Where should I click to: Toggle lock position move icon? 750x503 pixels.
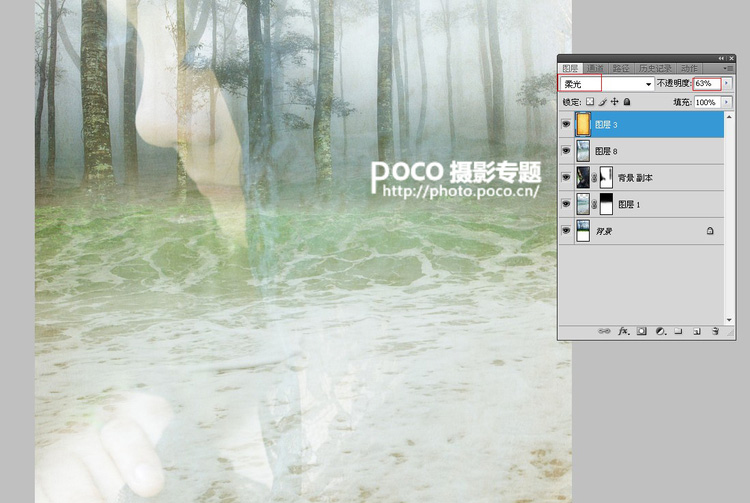(615, 101)
